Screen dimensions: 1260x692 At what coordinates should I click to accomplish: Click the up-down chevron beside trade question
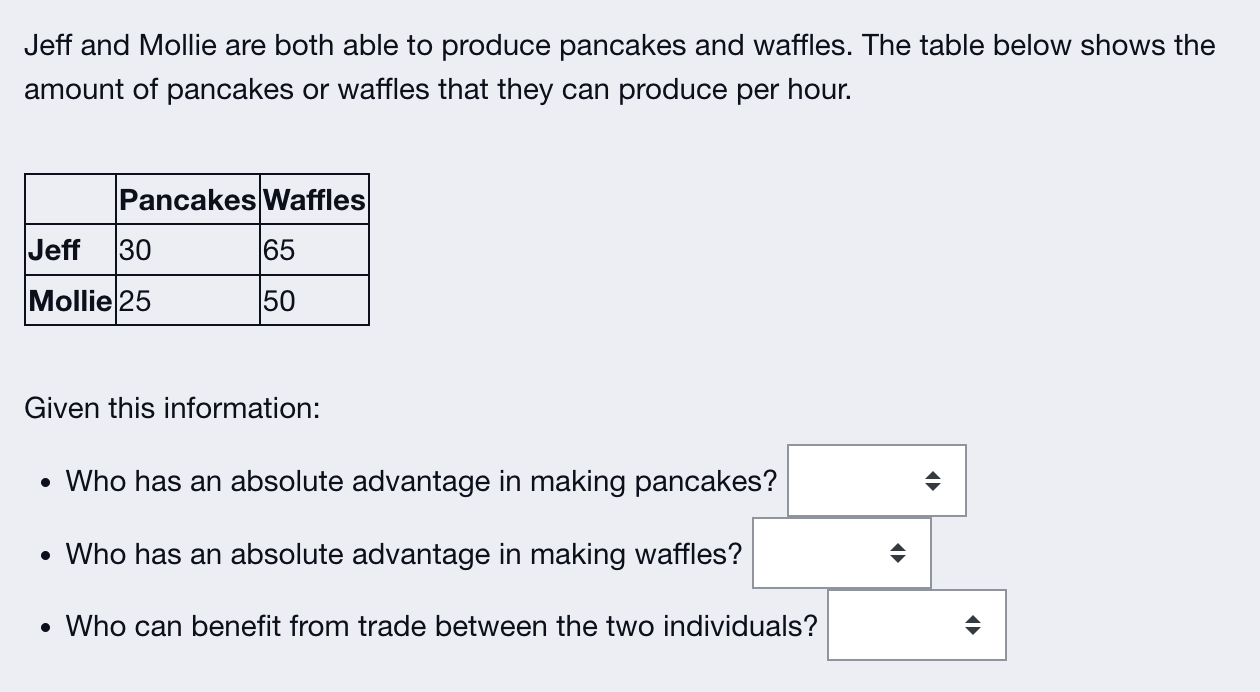[x=972, y=625]
